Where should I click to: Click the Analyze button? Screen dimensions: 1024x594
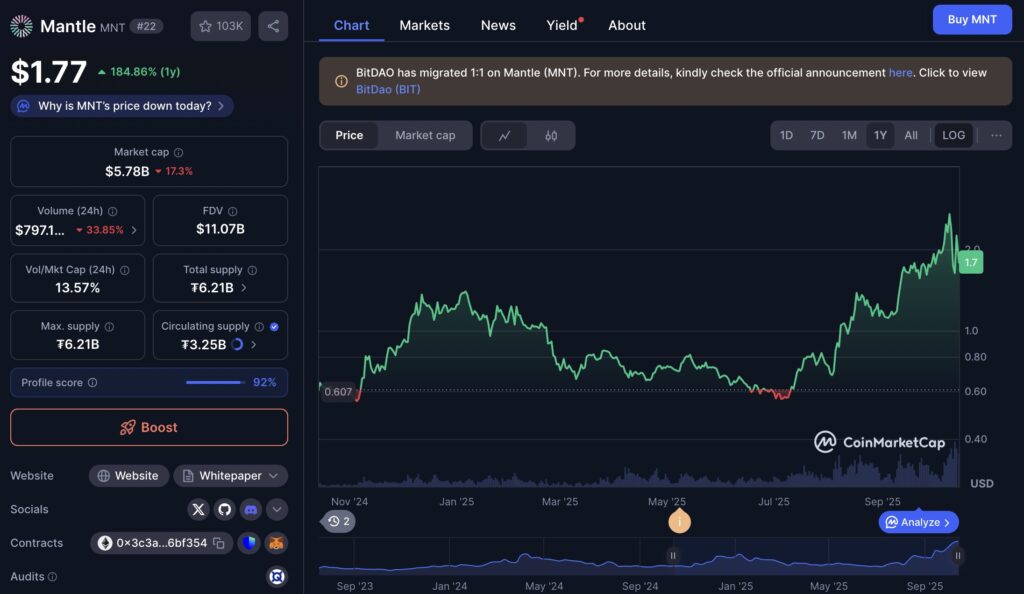click(918, 522)
